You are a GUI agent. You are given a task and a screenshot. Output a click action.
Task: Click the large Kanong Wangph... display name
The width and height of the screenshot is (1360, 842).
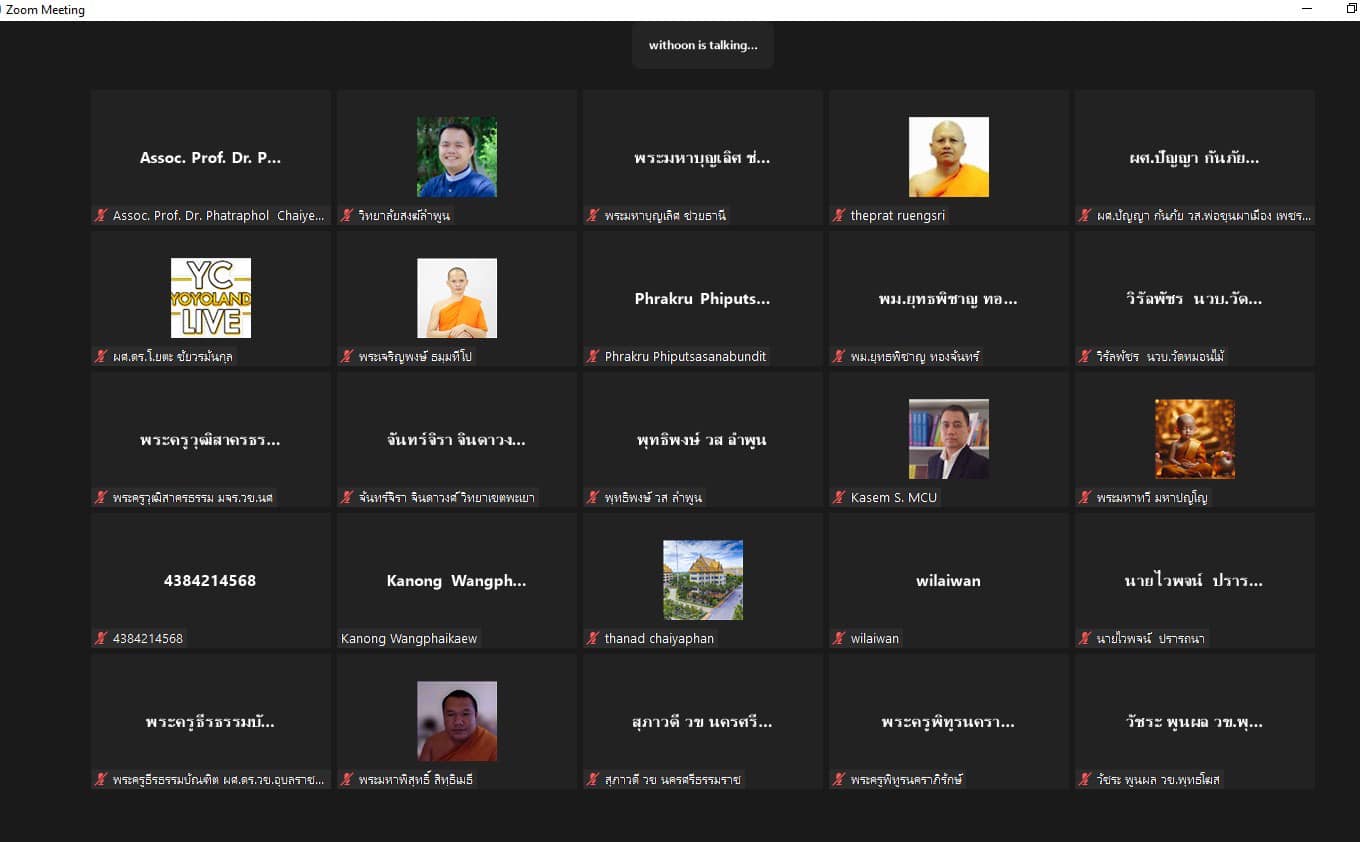pos(456,581)
